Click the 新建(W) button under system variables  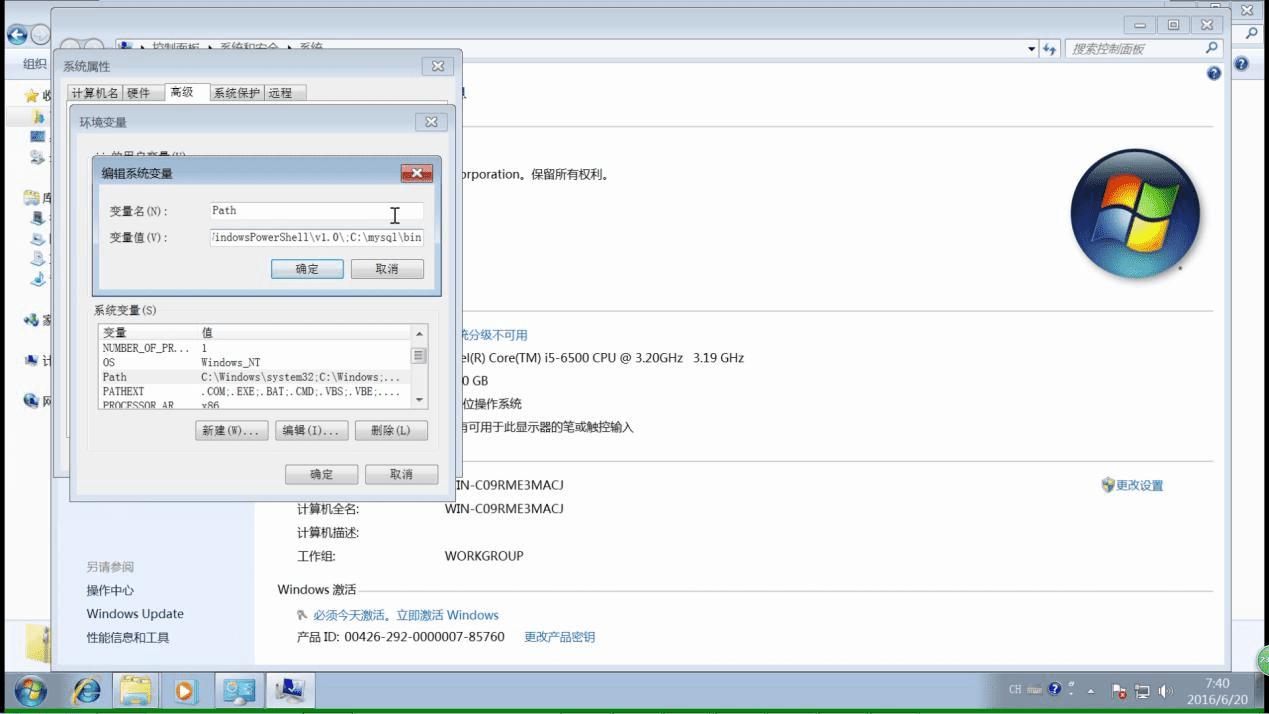coord(231,430)
